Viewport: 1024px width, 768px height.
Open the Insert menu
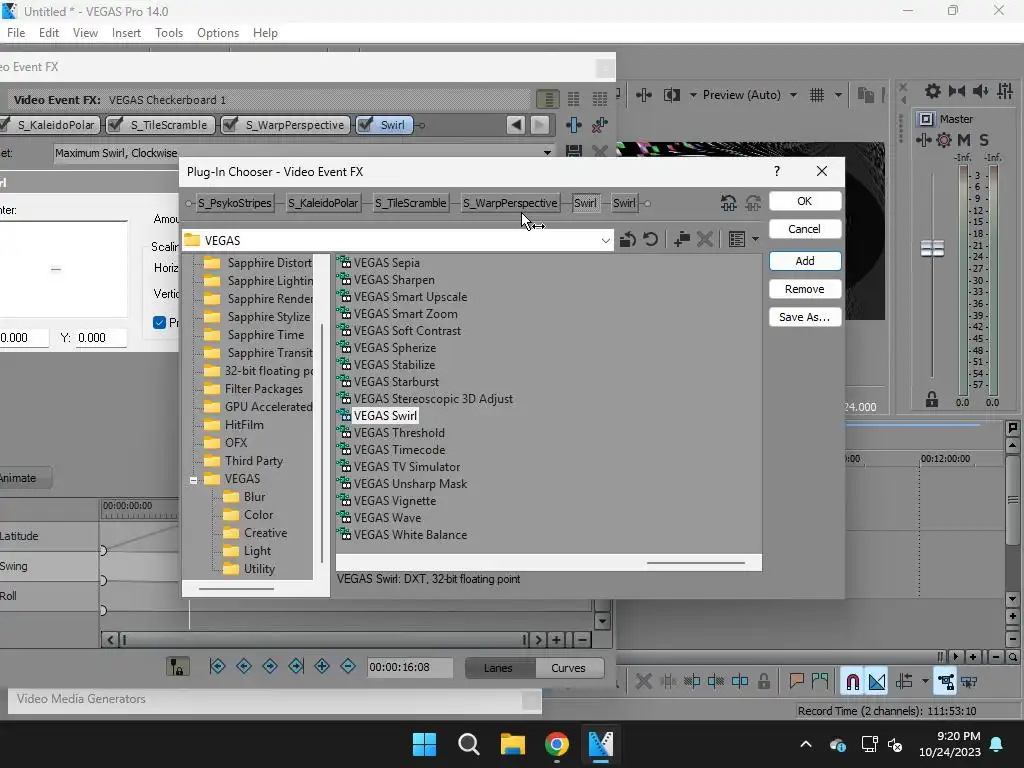click(126, 33)
